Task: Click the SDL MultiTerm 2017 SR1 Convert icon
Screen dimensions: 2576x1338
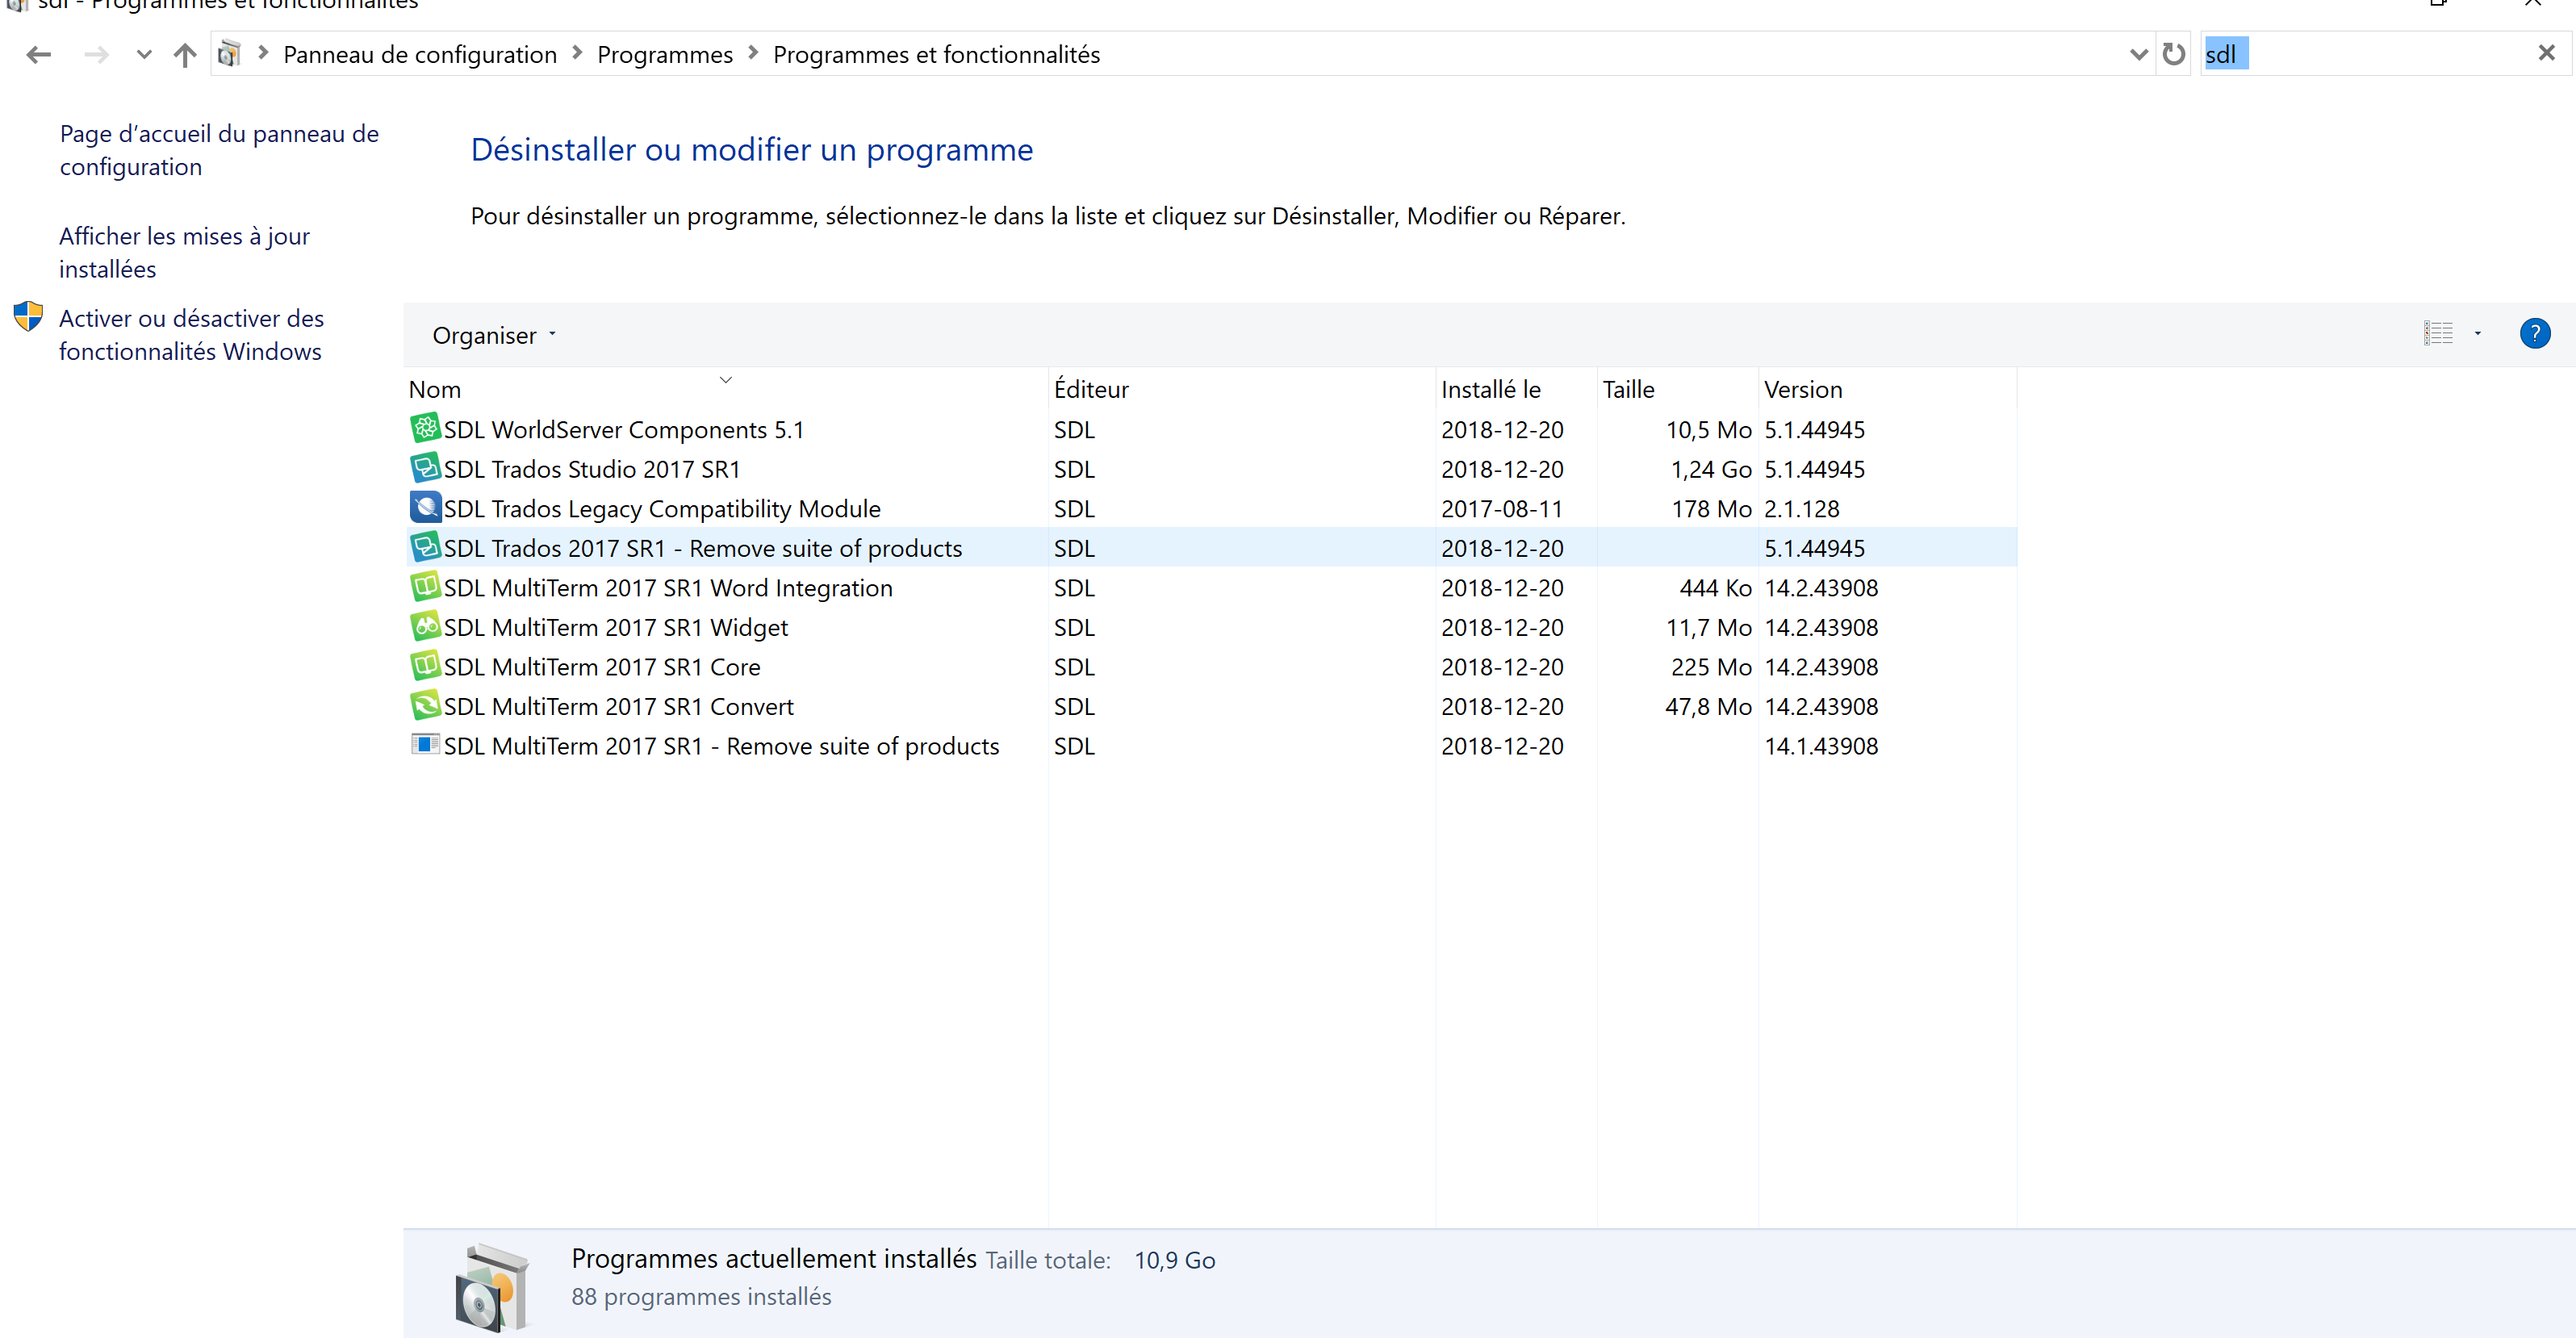Action: tap(425, 706)
